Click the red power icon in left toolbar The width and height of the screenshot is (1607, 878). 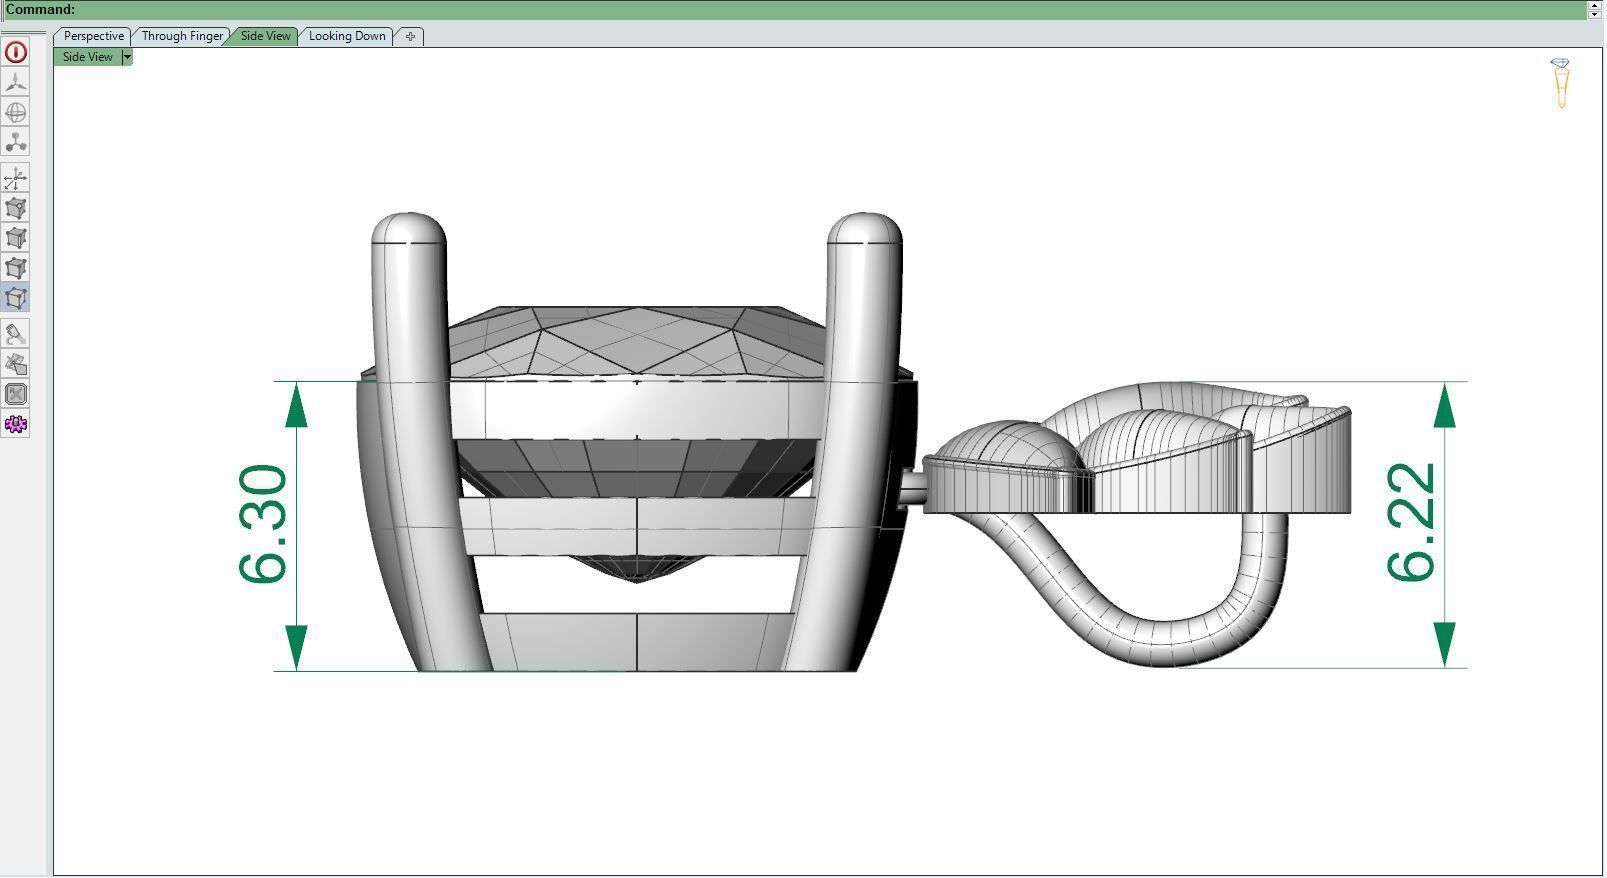pyautogui.click(x=16, y=52)
